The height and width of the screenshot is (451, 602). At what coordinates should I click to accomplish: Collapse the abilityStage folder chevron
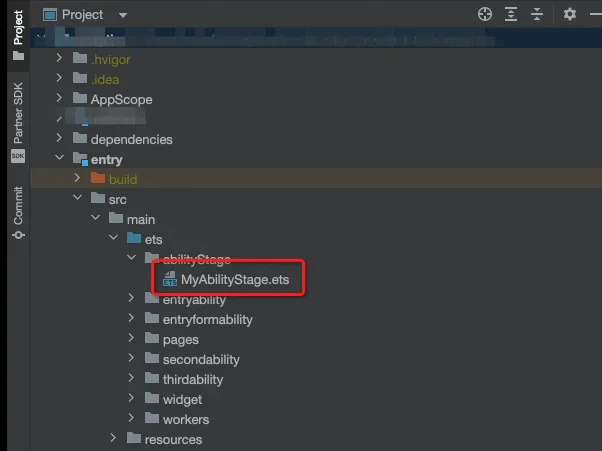[x=132, y=257]
